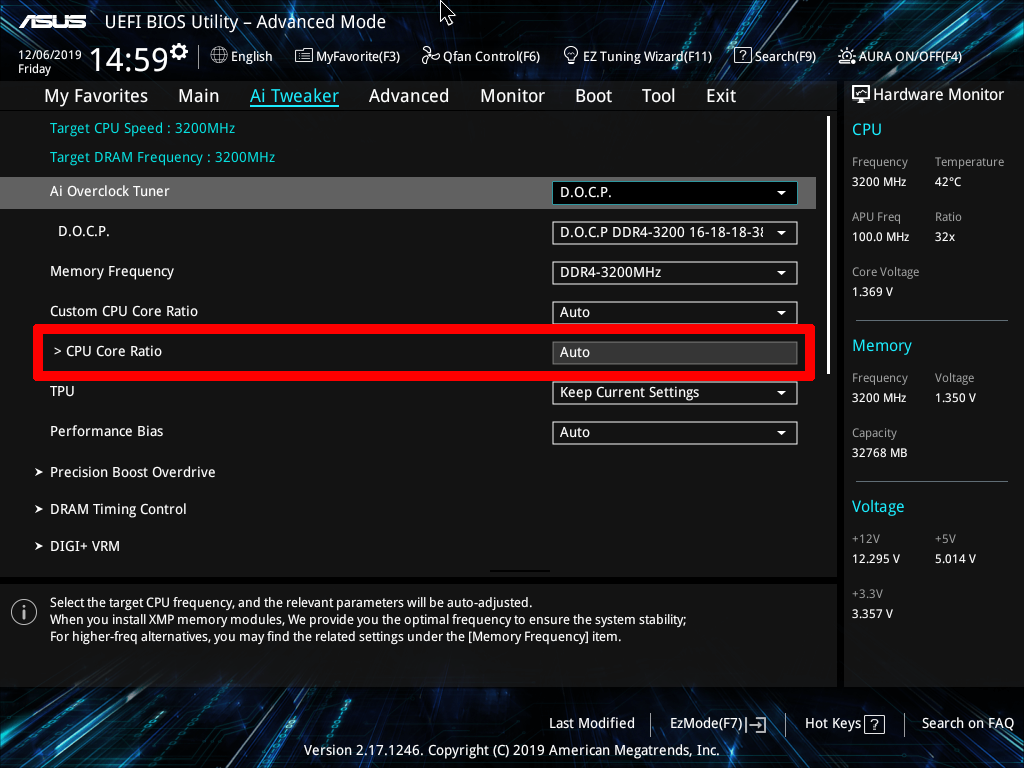The image size is (1024, 768).
Task: Open the Custom CPU Core Ratio dropdown
Action: click(675, 312)
